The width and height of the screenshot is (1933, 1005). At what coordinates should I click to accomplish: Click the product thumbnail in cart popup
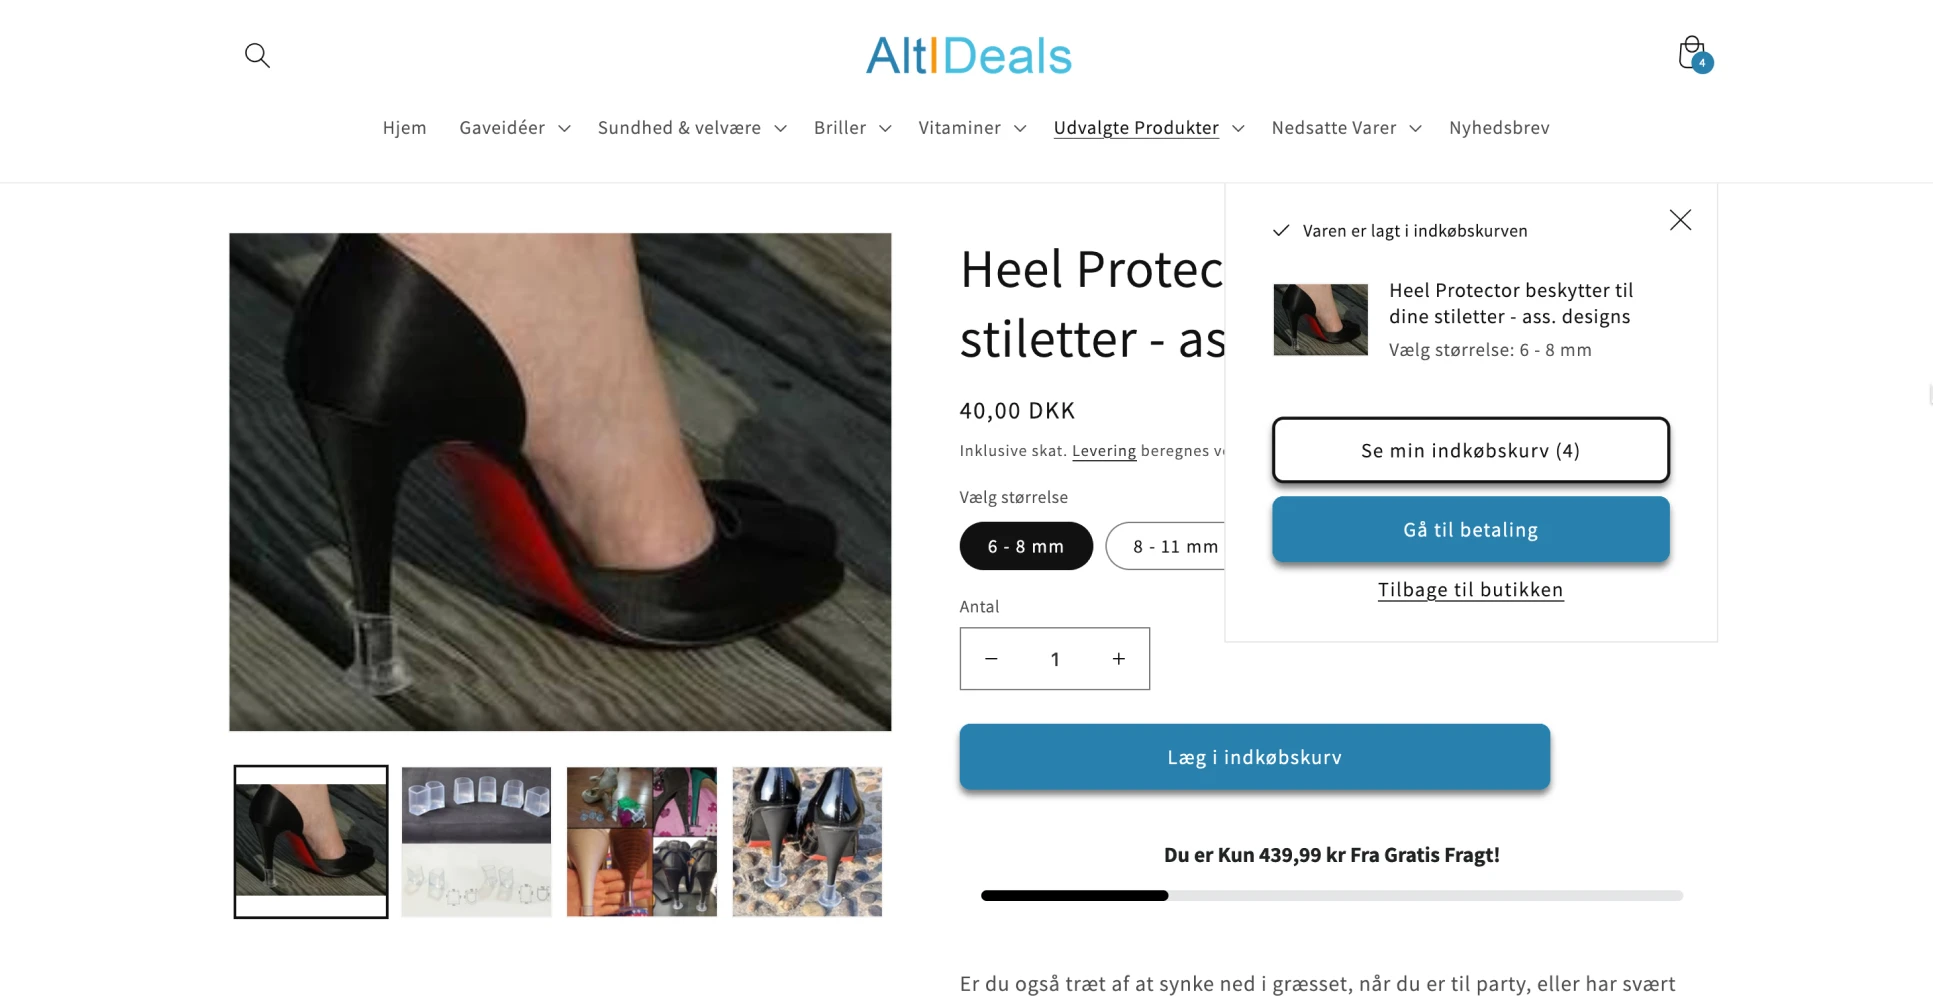pyautogui.click(x=1320, y=320)
